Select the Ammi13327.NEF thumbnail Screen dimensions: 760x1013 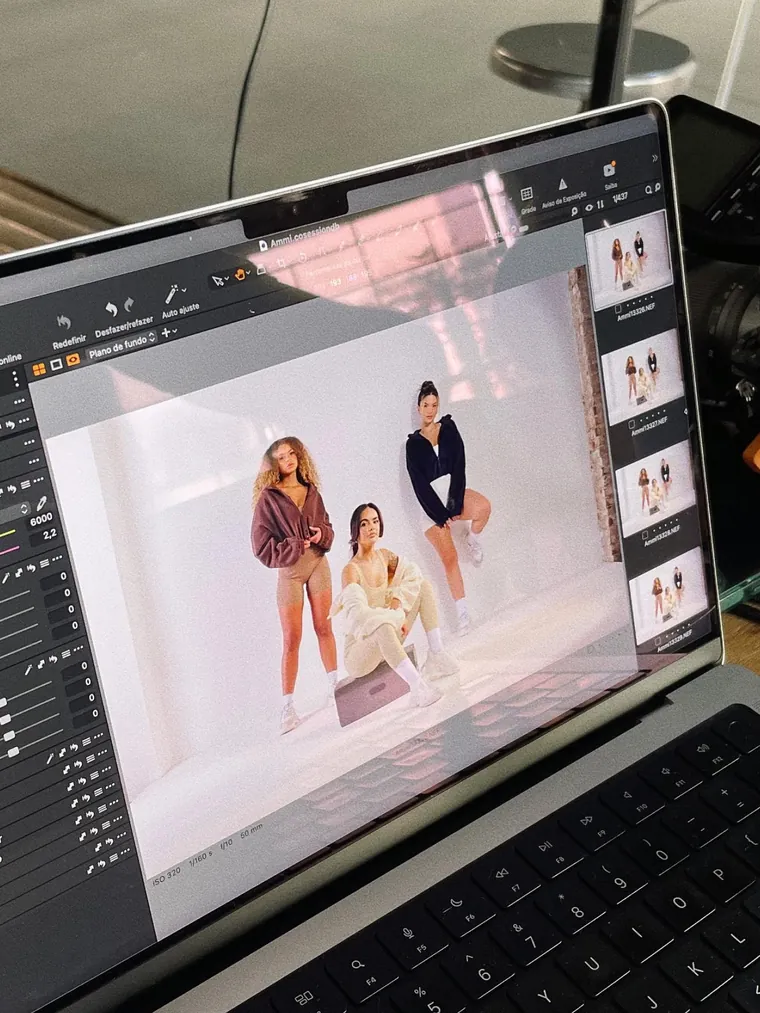(x=642, y=375)
